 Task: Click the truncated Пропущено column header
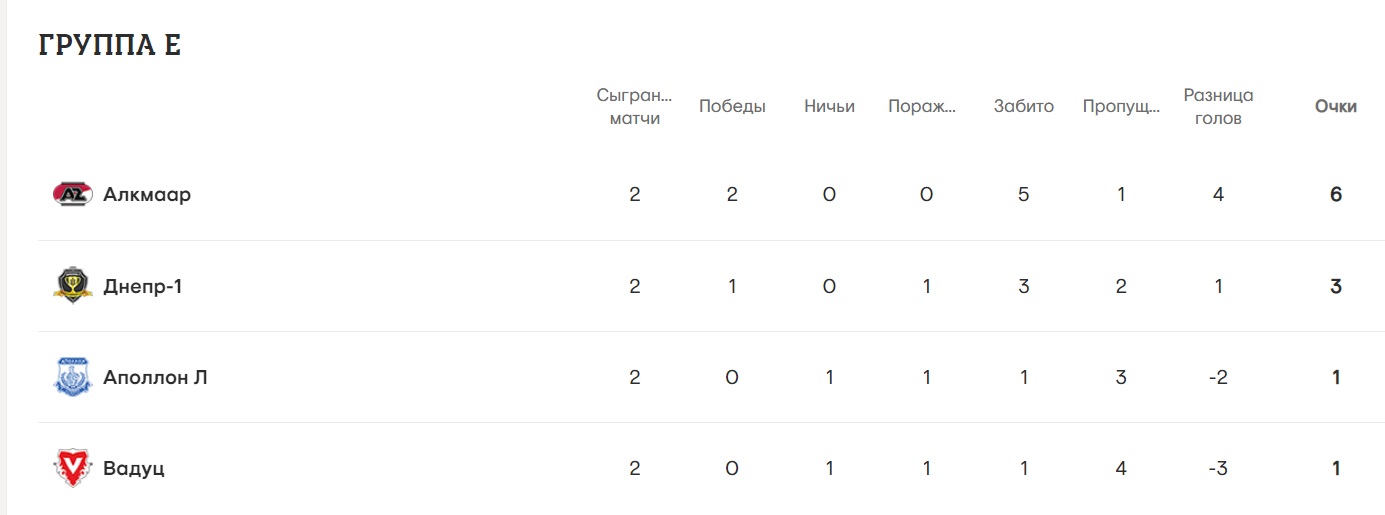click(x=1121, y=106)
